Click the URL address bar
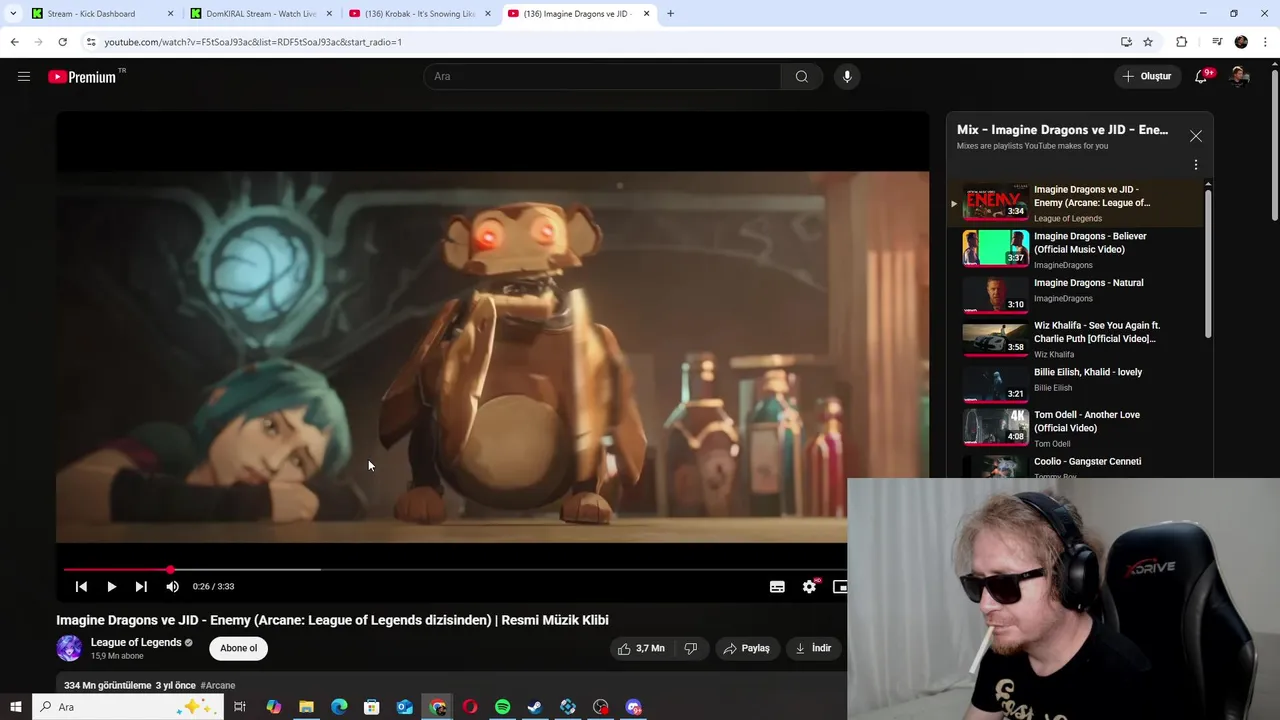This screenshot has height=720, width=1280. click(x=600, y=42)
